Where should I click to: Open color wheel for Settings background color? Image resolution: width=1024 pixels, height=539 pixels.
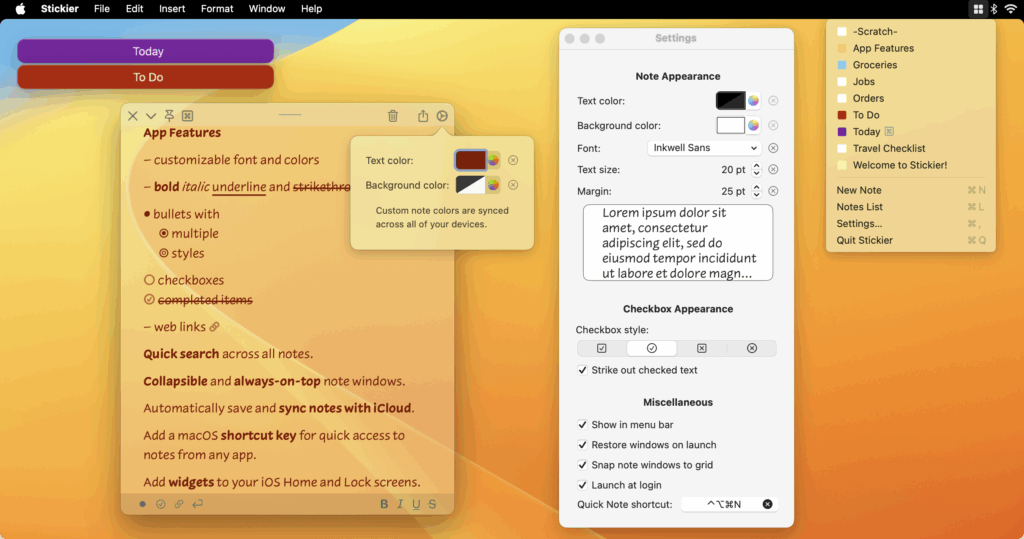pyautogui.click(x=754, y=125)
